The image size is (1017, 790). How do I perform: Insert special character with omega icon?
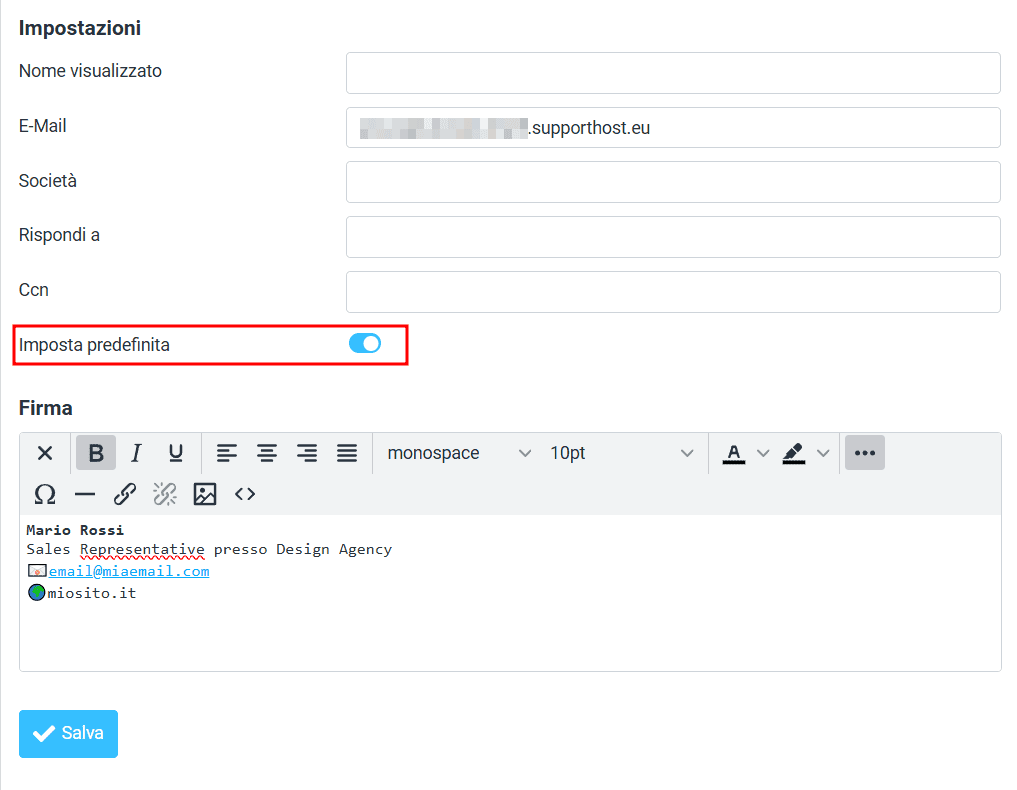[45, 494]
